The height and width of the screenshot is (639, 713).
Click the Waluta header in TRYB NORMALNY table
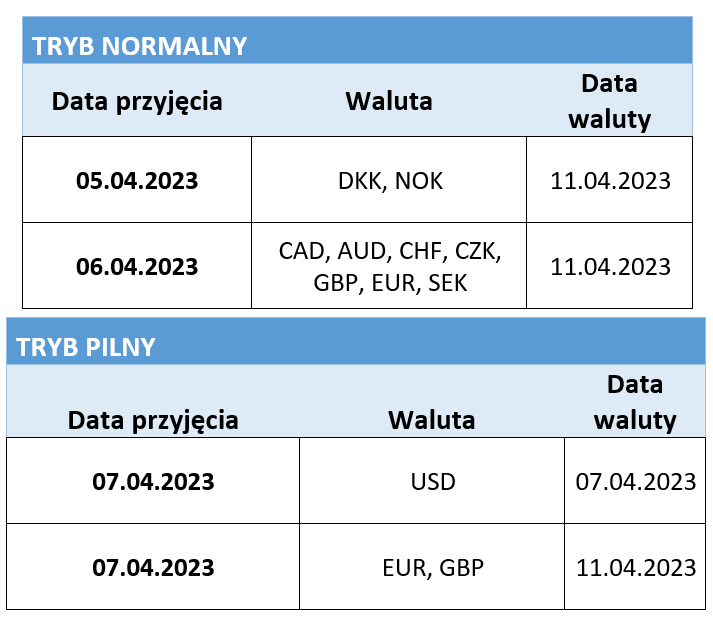click(x=389, y=101)
